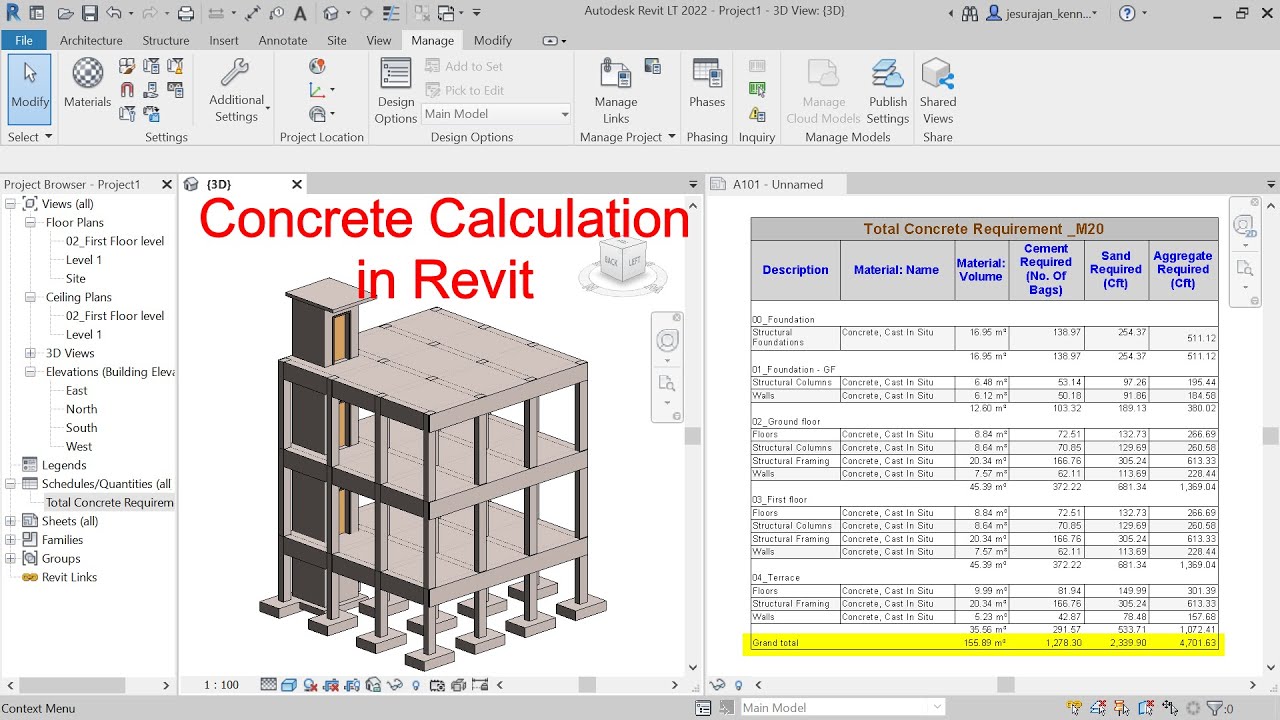Viewport: 1280px width, 720px height.
Task: Select the Modify tool button
Action: 30,91
